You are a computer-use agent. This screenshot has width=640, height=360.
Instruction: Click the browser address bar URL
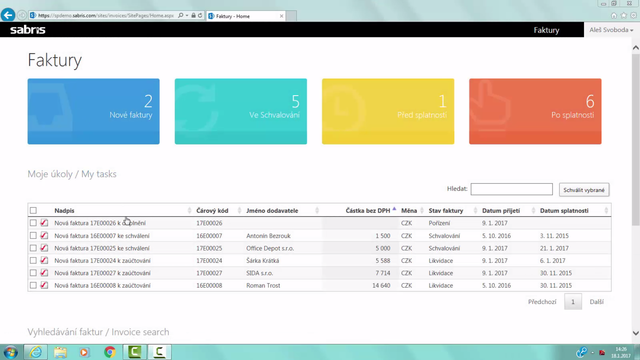[x=106, y=16]
